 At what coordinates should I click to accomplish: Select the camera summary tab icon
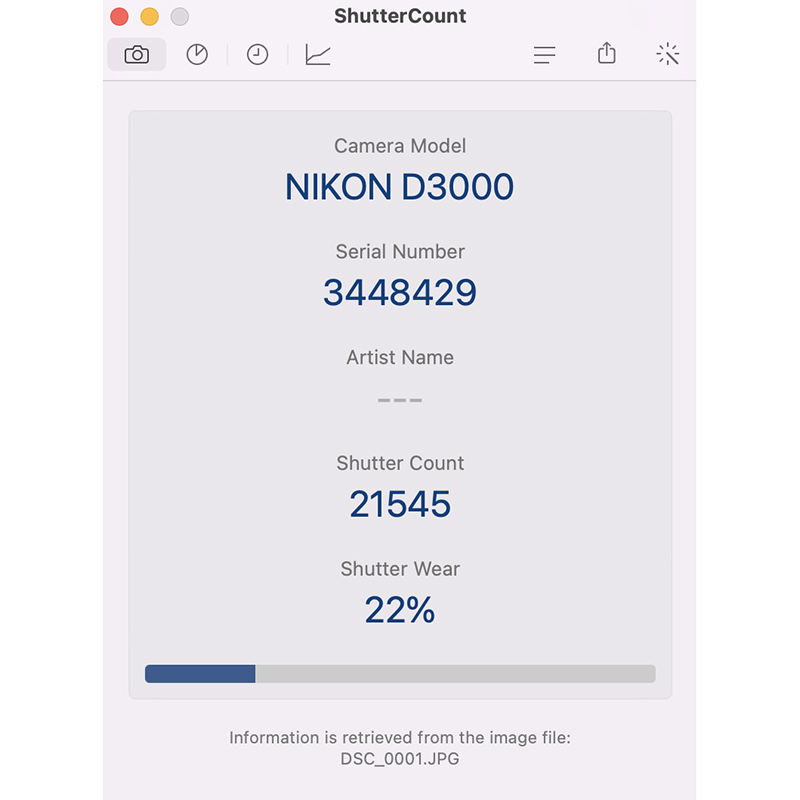point(137,55)
